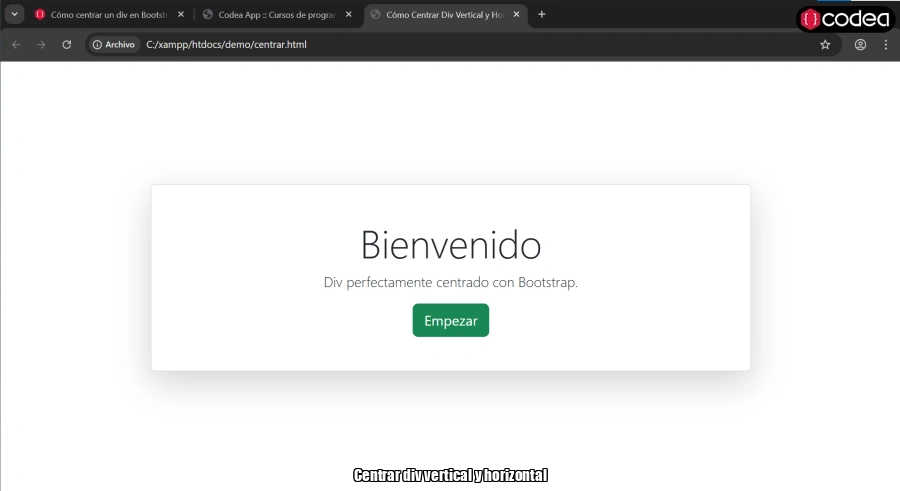Expand the Chrome three-dot menu
The height and width of the screenshot is (491, 900).
pos(886,45)
